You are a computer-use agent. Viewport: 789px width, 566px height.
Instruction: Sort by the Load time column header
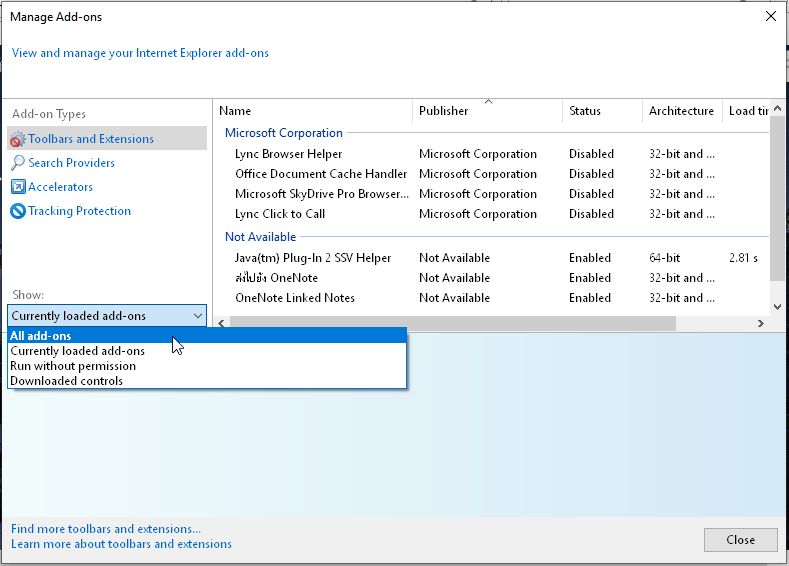pos(746,111)
